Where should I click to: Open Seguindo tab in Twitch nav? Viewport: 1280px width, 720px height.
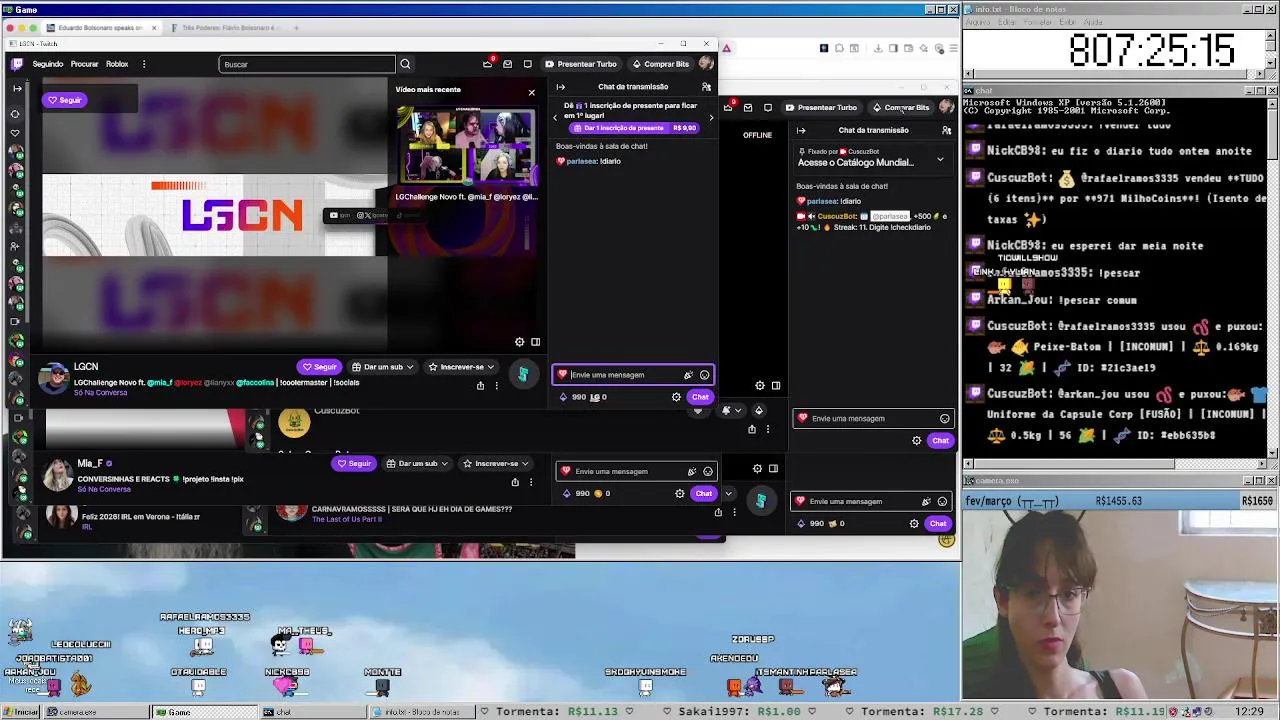pos(47,64)
